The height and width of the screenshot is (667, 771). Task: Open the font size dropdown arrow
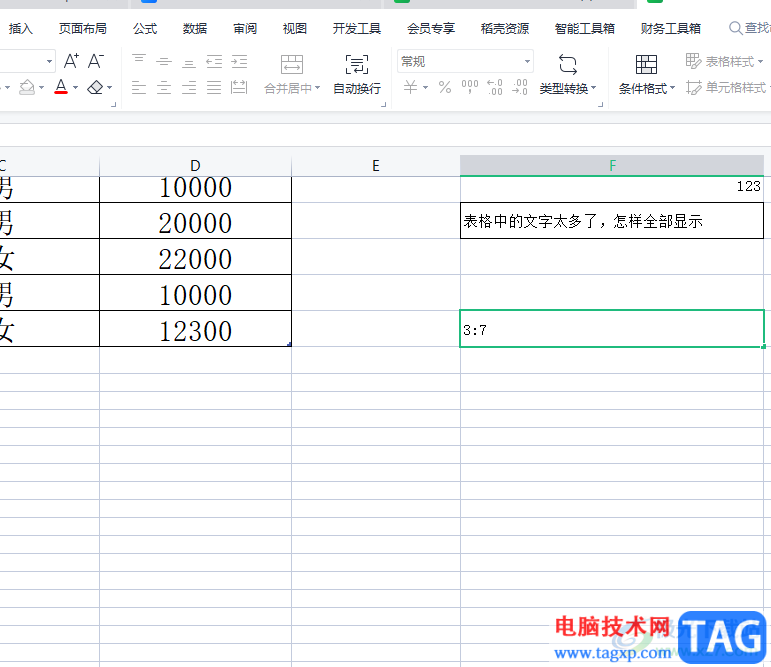pos(49,61)
